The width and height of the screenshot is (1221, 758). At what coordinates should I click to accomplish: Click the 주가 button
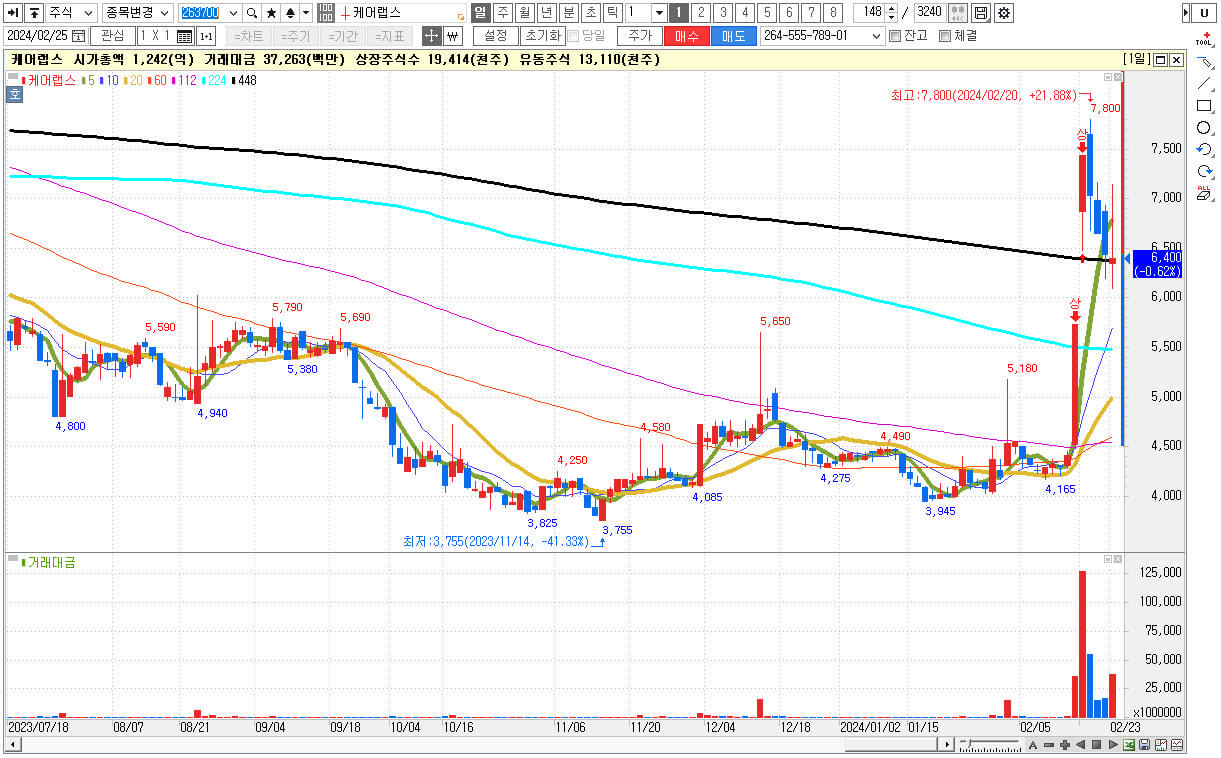click(x=639, y=36)
